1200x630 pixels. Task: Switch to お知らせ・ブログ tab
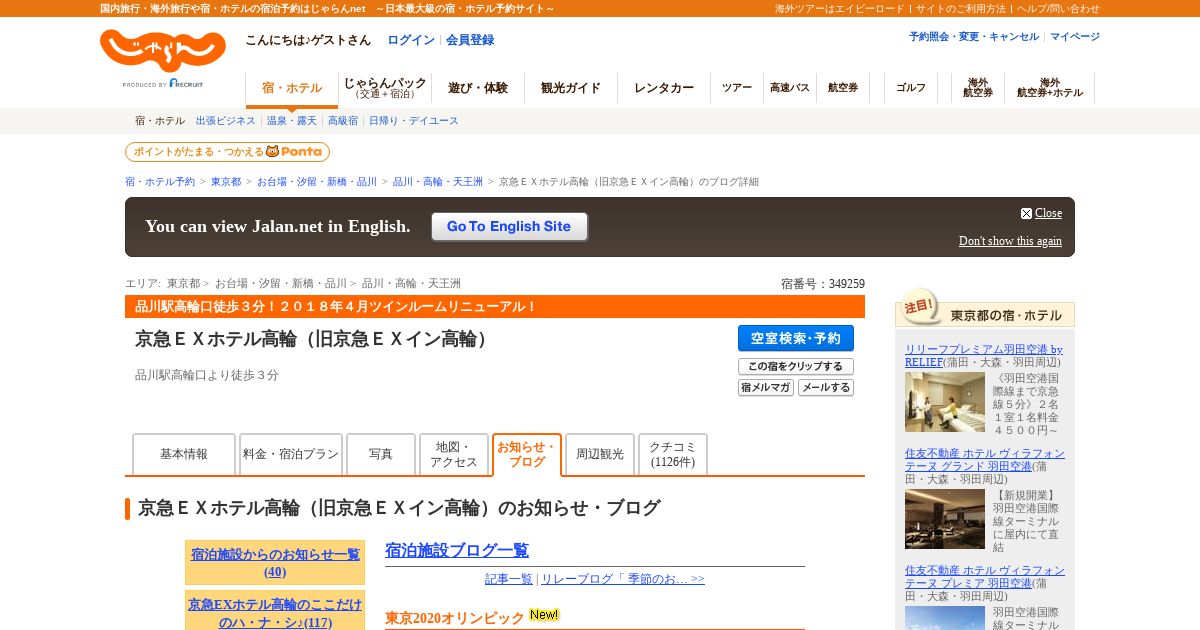(x=527, y=454)
